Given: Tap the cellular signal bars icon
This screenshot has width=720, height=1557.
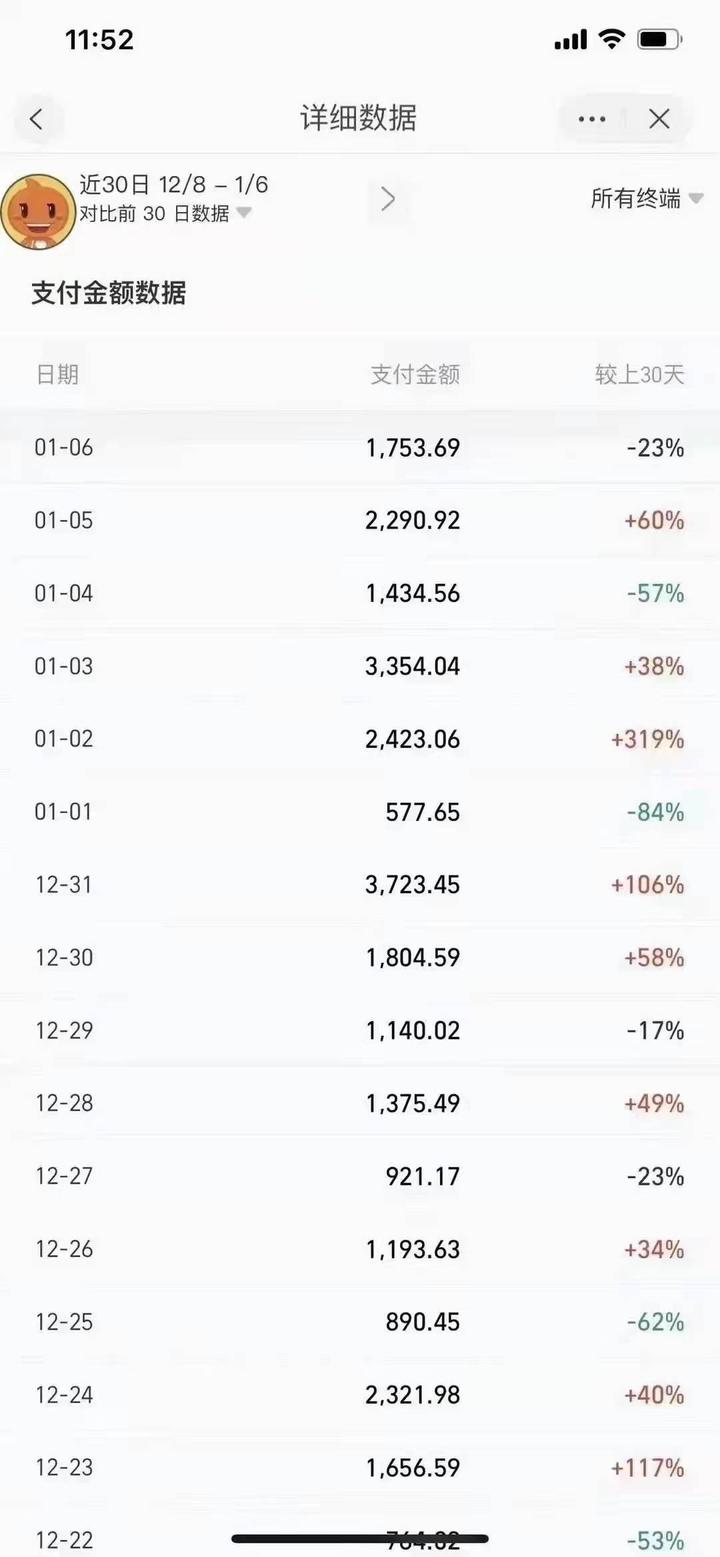Looking at the screenshot, I should 570,40.
